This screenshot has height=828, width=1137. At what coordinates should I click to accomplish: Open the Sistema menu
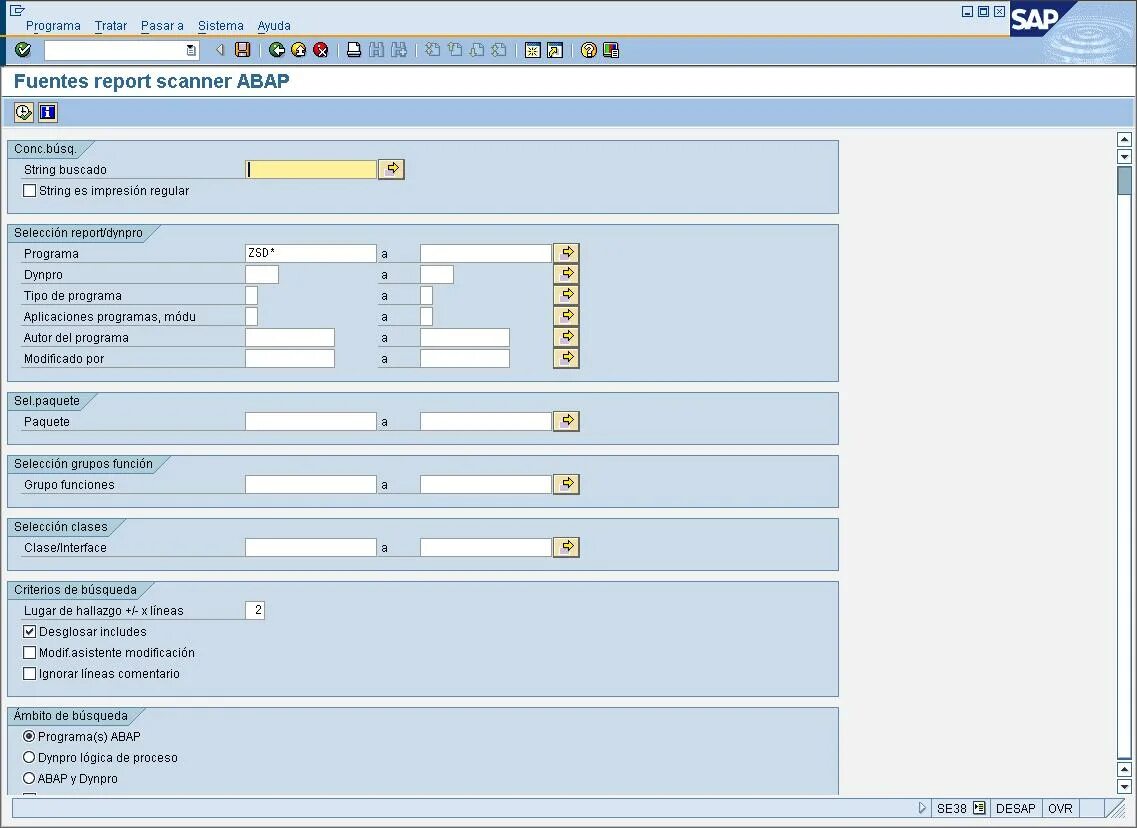point(220,25)
